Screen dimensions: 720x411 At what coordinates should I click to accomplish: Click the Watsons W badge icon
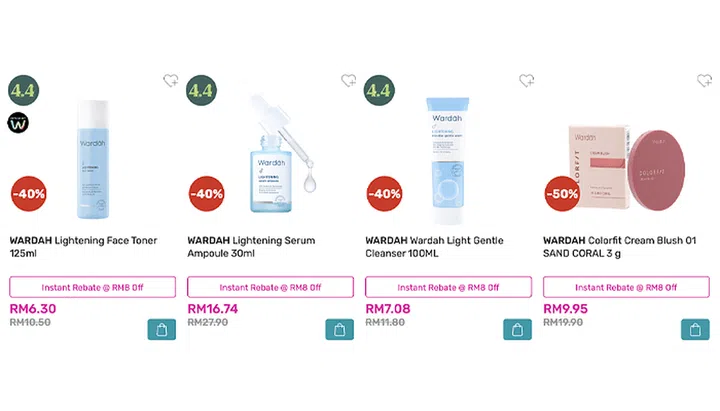[x=19, y=123]
